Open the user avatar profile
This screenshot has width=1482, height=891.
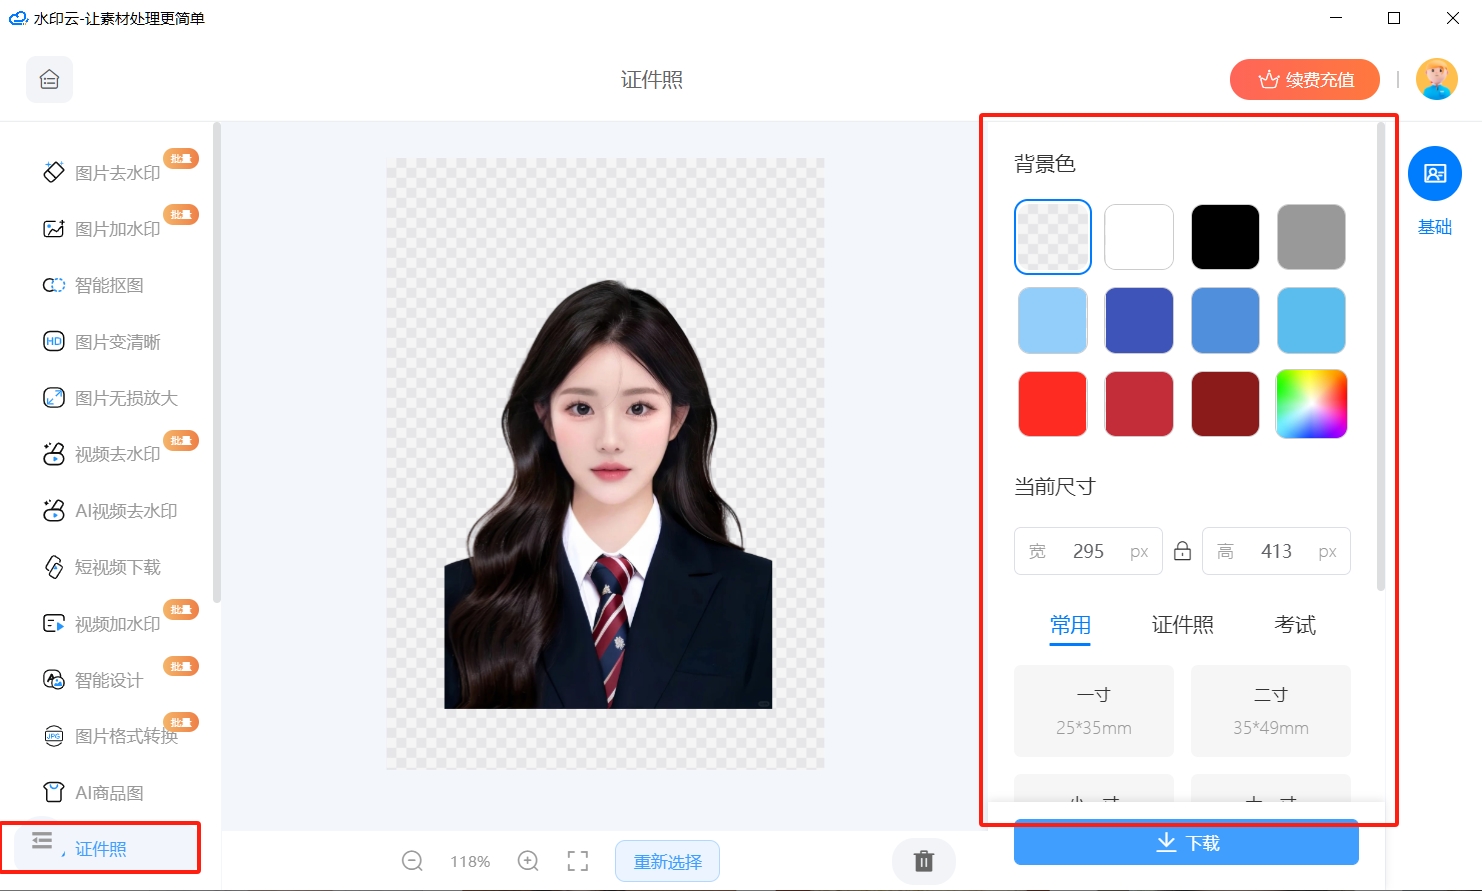pyautogui.click(x=1437, y=79)
